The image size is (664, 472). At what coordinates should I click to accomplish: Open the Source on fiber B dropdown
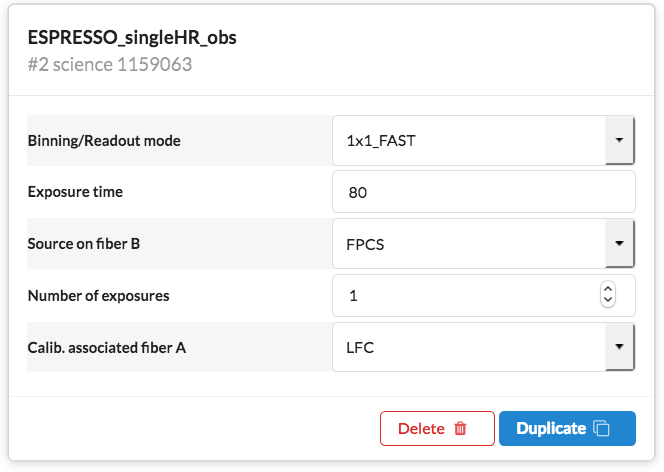click(x=470, y=243)
